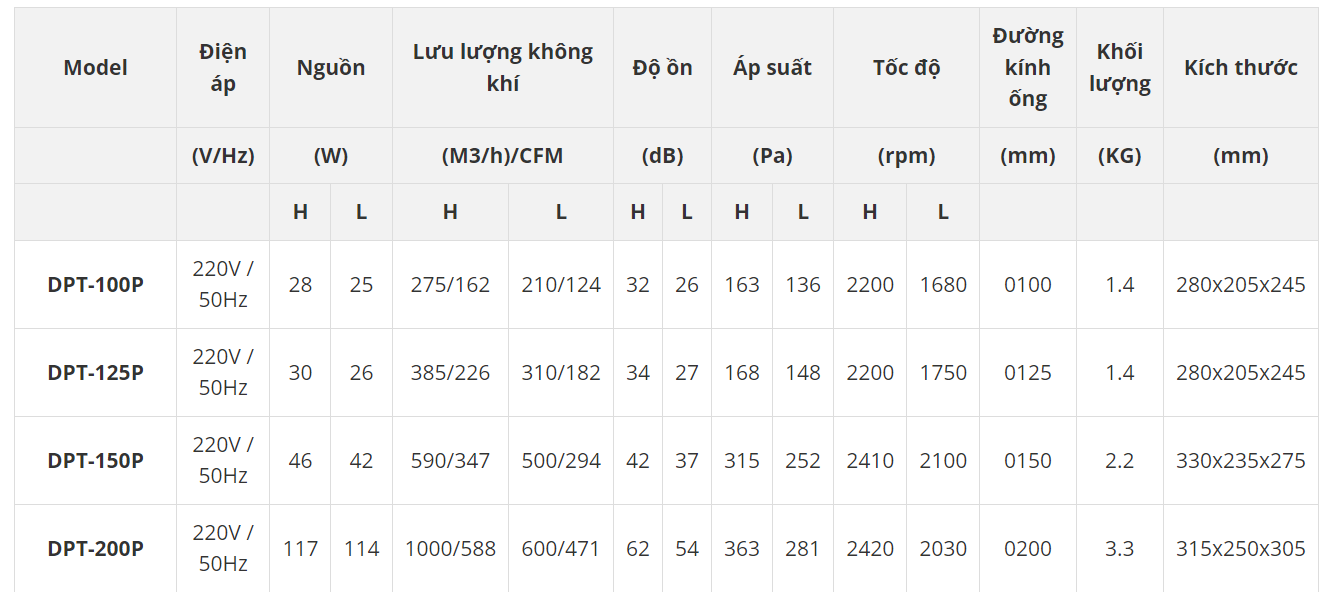Click the 2030 rpm value
1329x592 pixels.
[943, 549]
